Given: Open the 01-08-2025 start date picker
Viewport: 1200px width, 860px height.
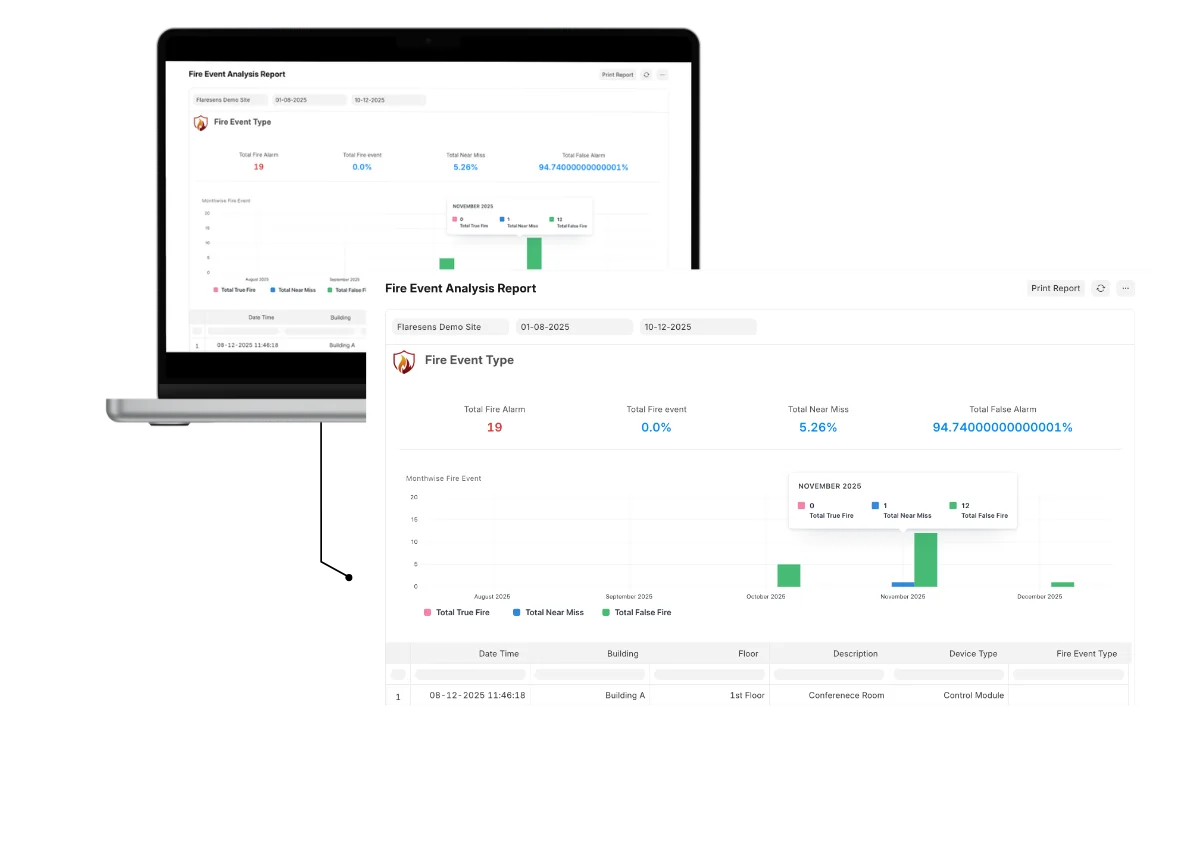Looking at the screenshot, I should (x=573, y=326).
